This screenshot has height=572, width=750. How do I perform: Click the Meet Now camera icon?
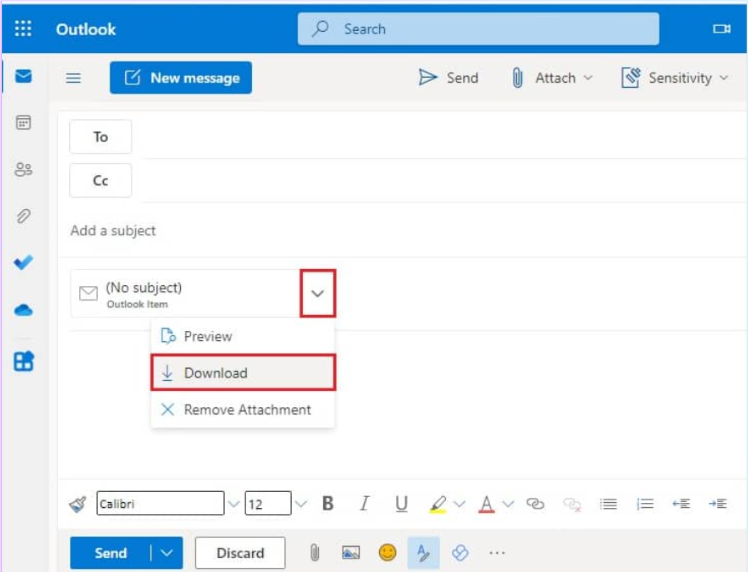coord(721,29)
